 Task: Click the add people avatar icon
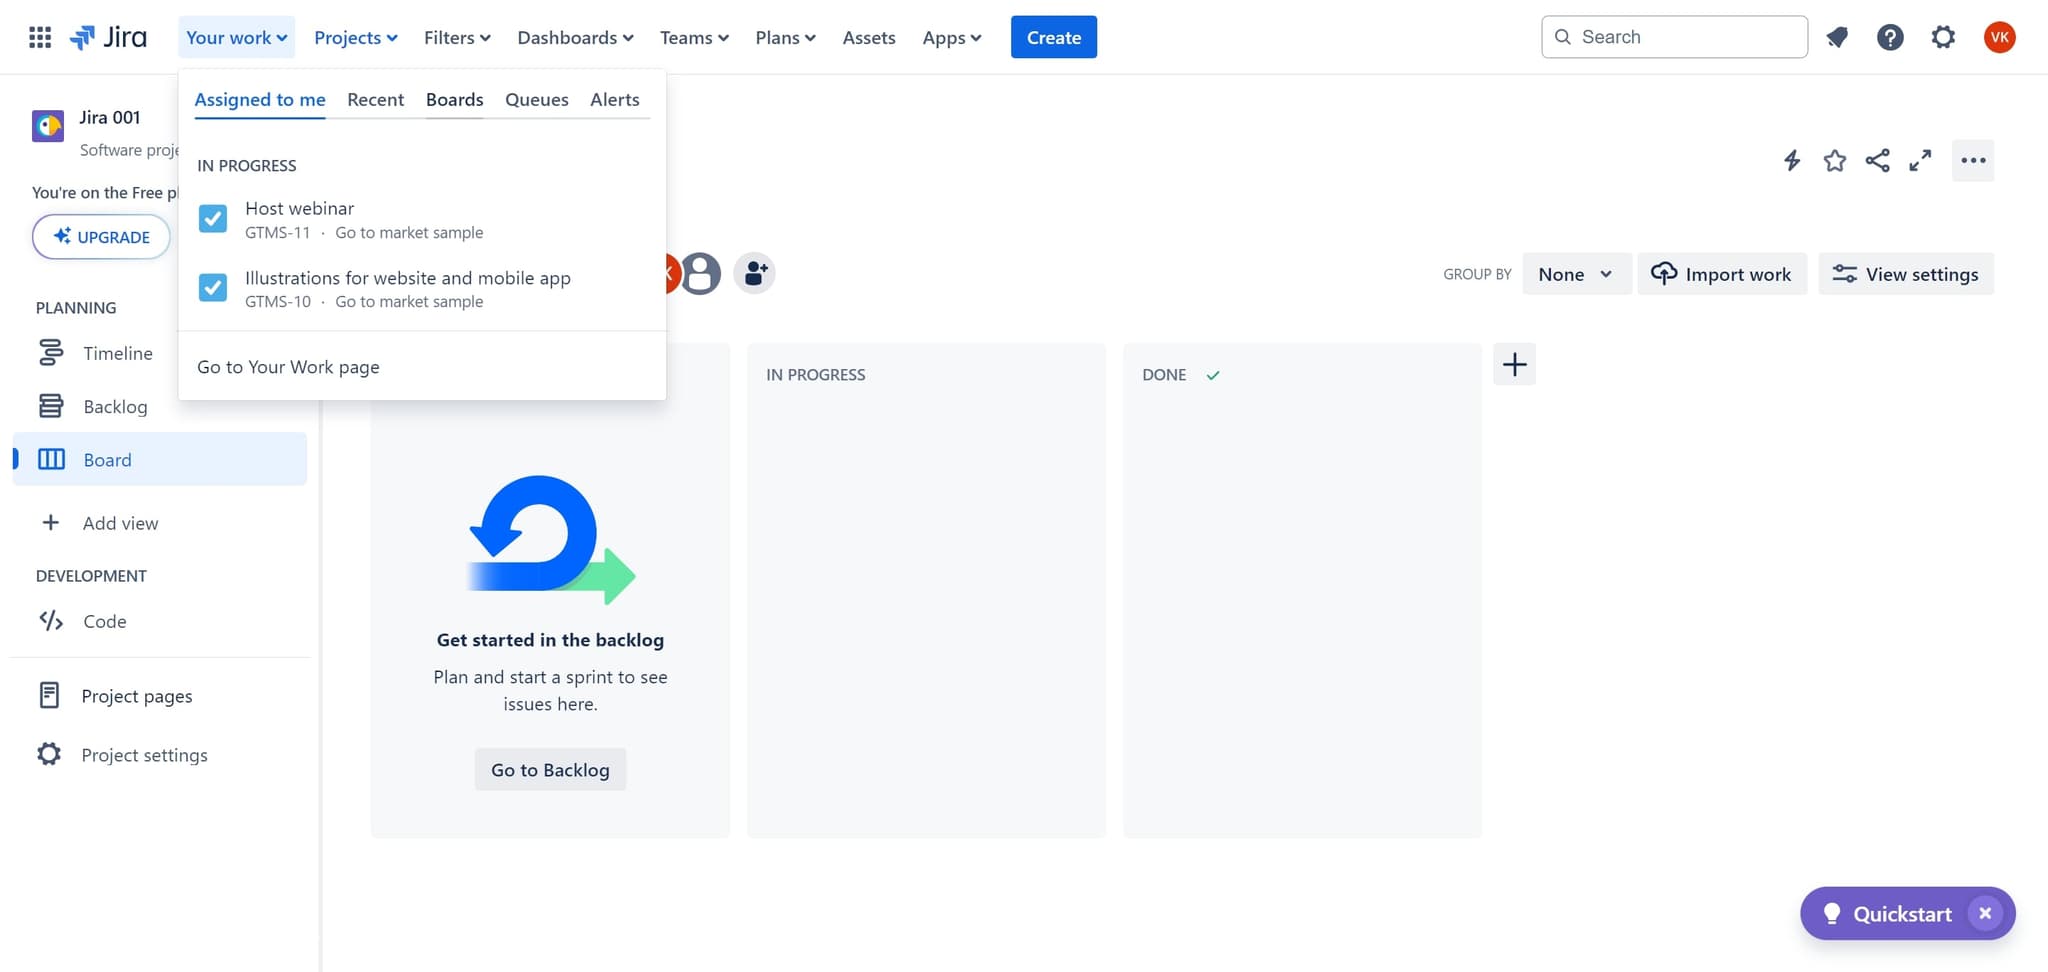tap(755, 273)
